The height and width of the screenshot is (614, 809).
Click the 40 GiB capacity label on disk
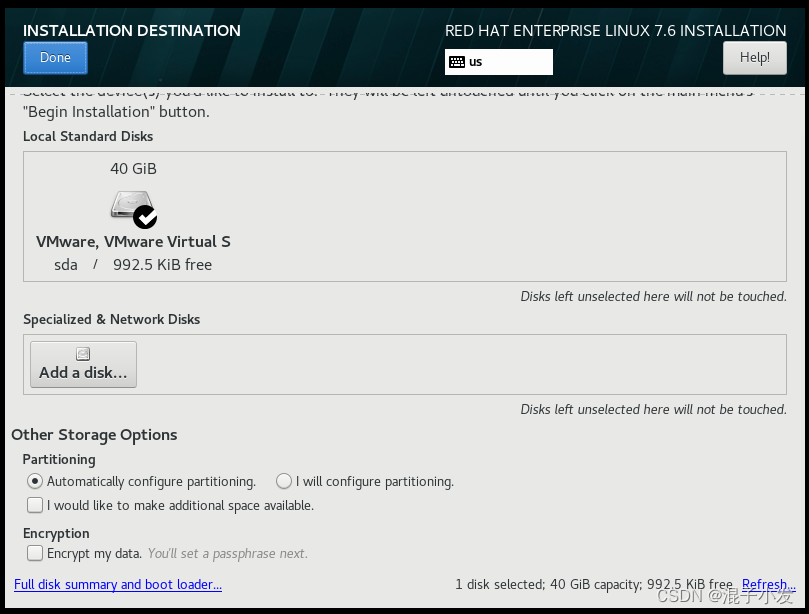click(x=133, y=168)
